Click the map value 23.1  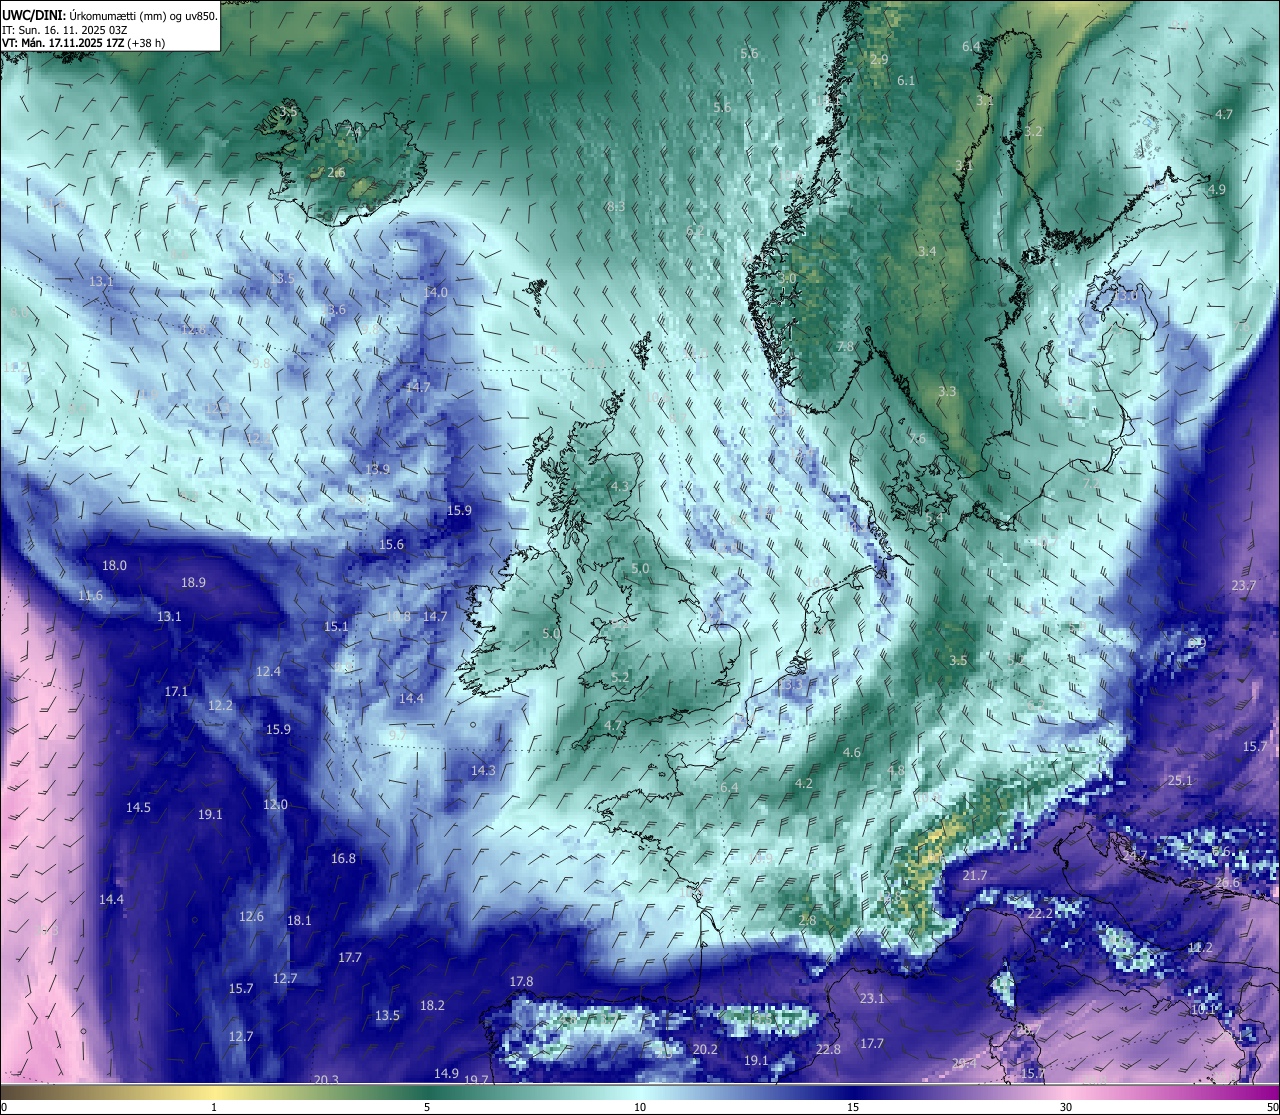pos(872,998)
